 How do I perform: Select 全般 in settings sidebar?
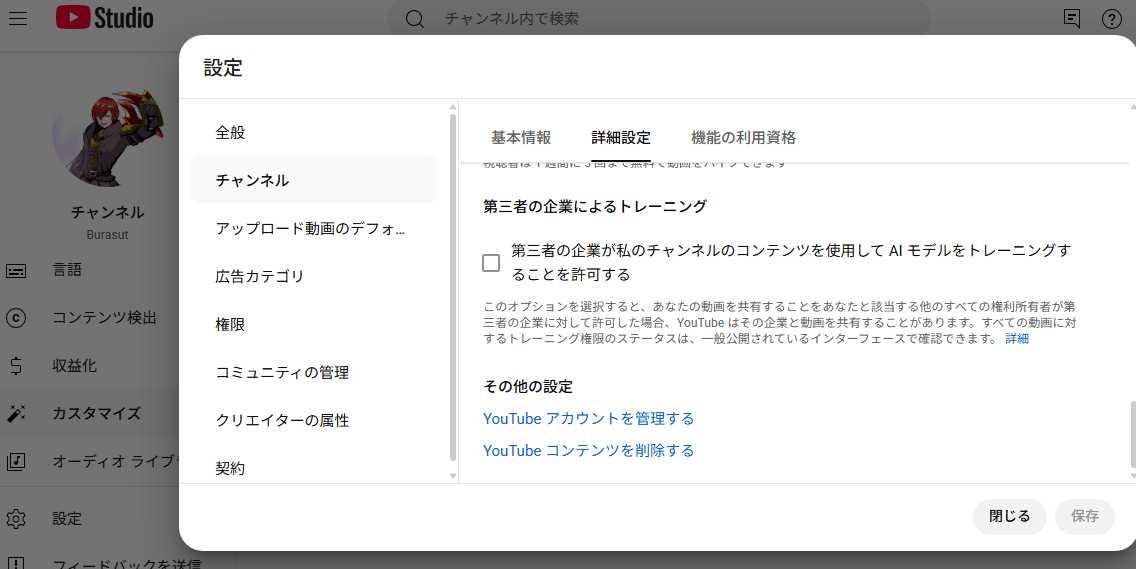click(x=230, y=132)
